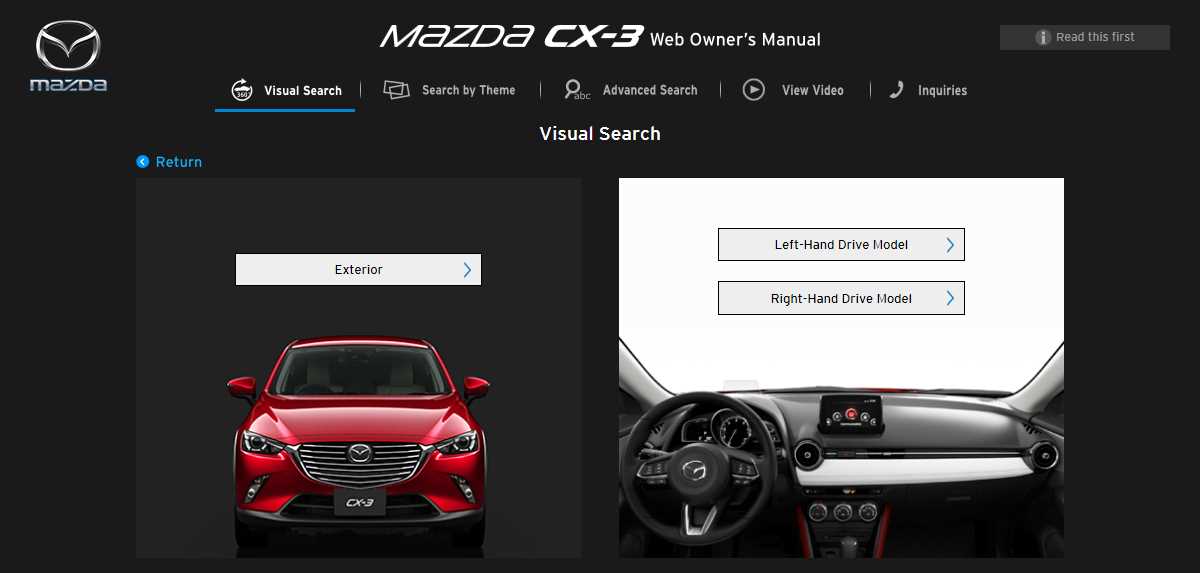1200x573 pixels.
Task: Click the Read this first button
Action: click(x=1085, y=37)
